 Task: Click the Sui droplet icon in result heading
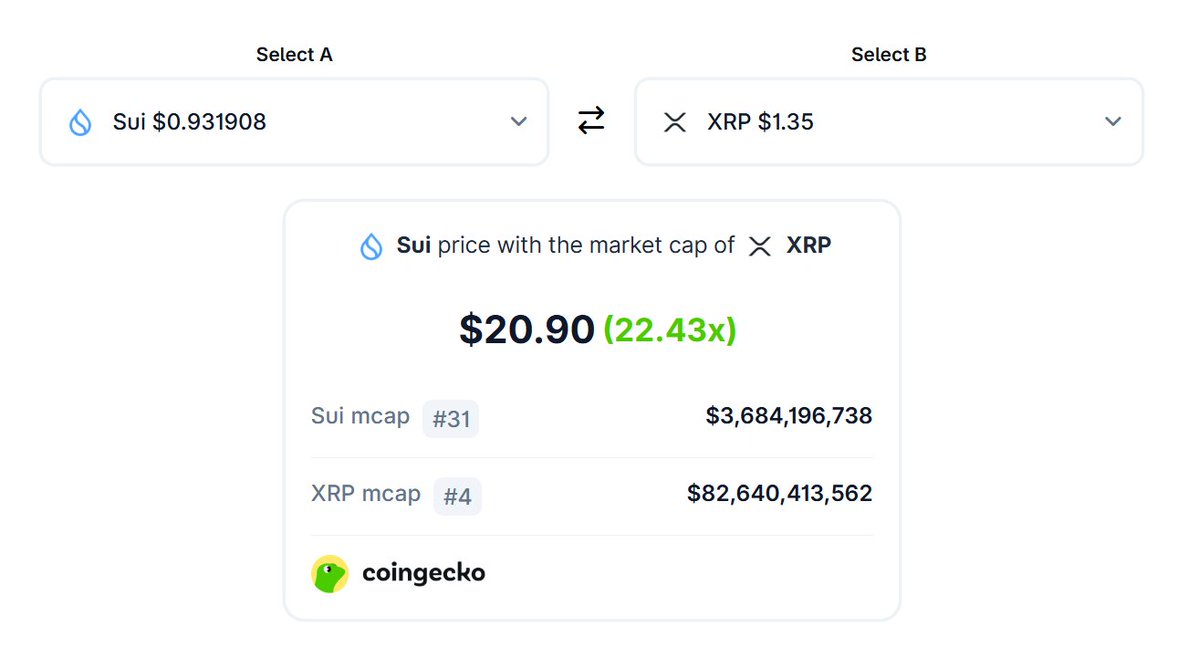click(x=371, y=246)
